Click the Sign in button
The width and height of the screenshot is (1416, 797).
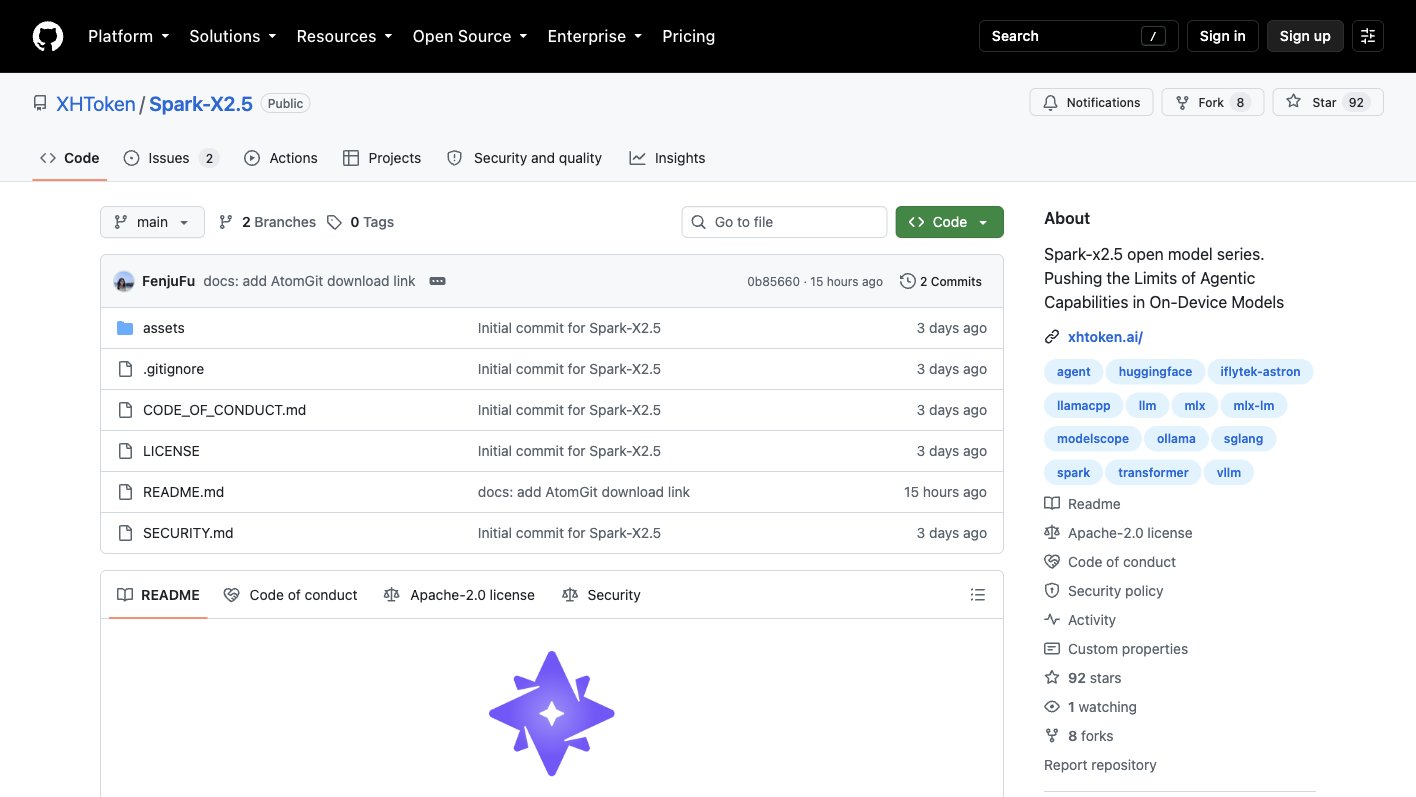1222,36
